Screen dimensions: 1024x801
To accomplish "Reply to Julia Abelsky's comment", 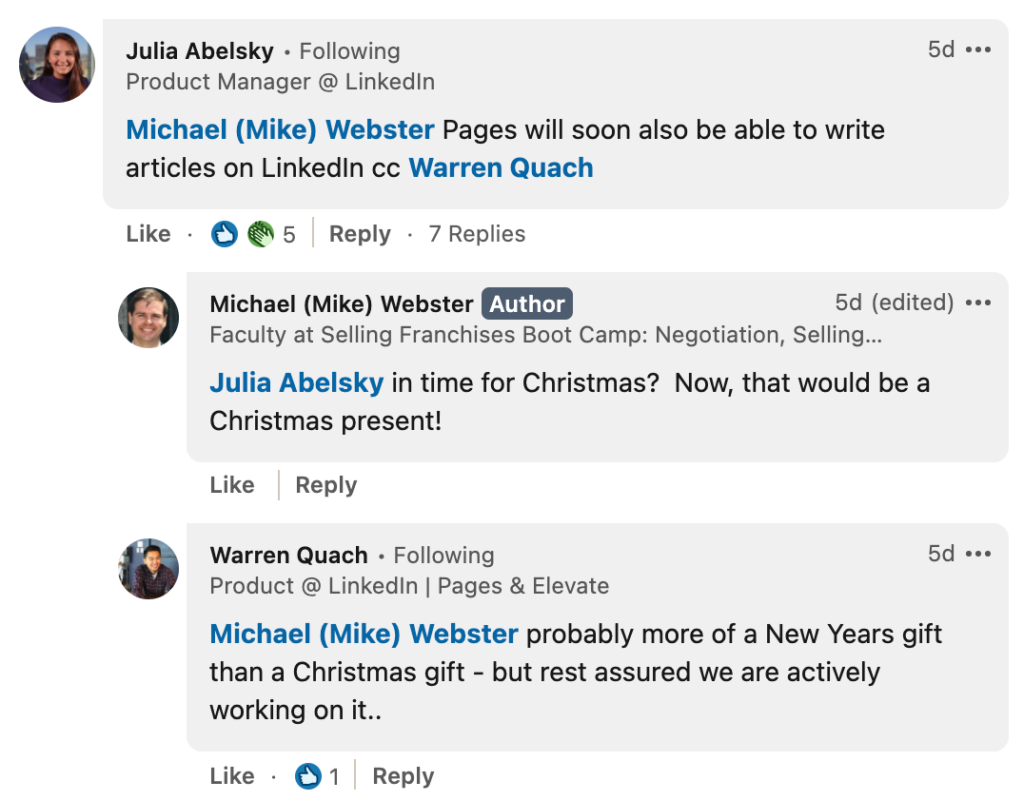I will click(360, 234).
